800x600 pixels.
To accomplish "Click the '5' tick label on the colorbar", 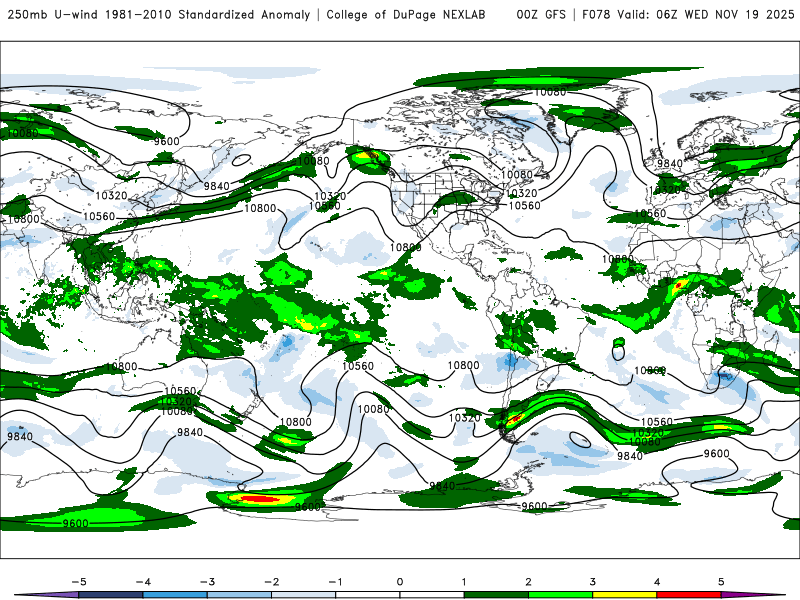I will tap(721, 582).
